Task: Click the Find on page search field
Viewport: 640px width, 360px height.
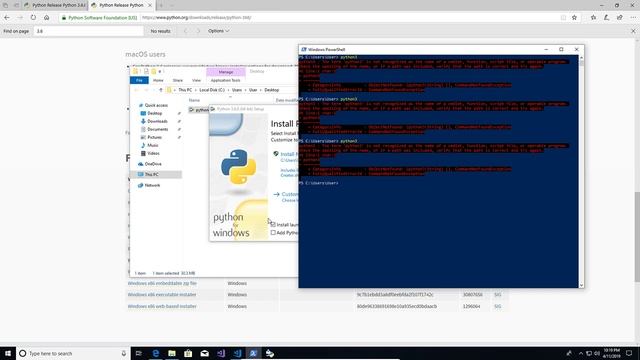Action: tap(89, 31)
